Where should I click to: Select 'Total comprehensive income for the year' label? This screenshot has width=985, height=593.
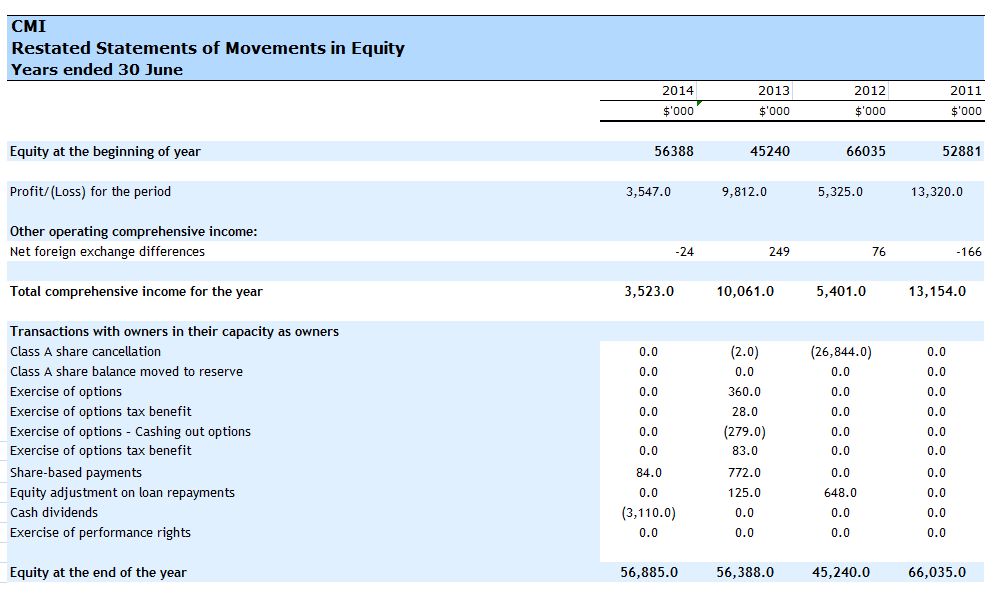click(136, 291)
